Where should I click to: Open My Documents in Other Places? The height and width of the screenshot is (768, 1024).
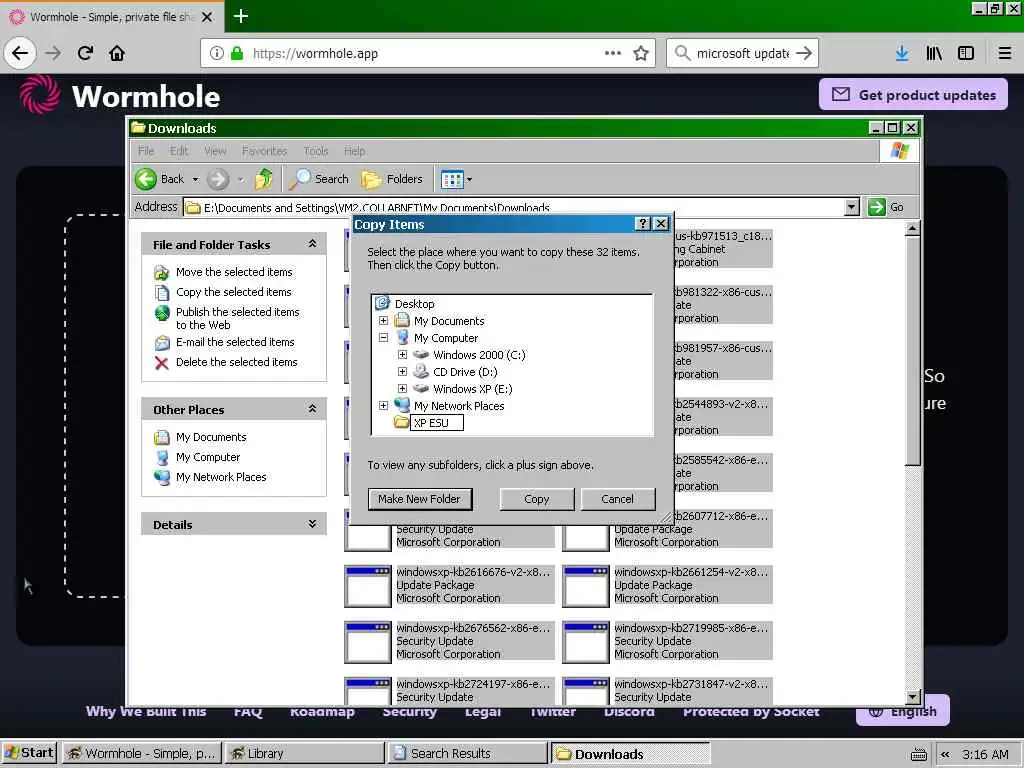[210, 437]
